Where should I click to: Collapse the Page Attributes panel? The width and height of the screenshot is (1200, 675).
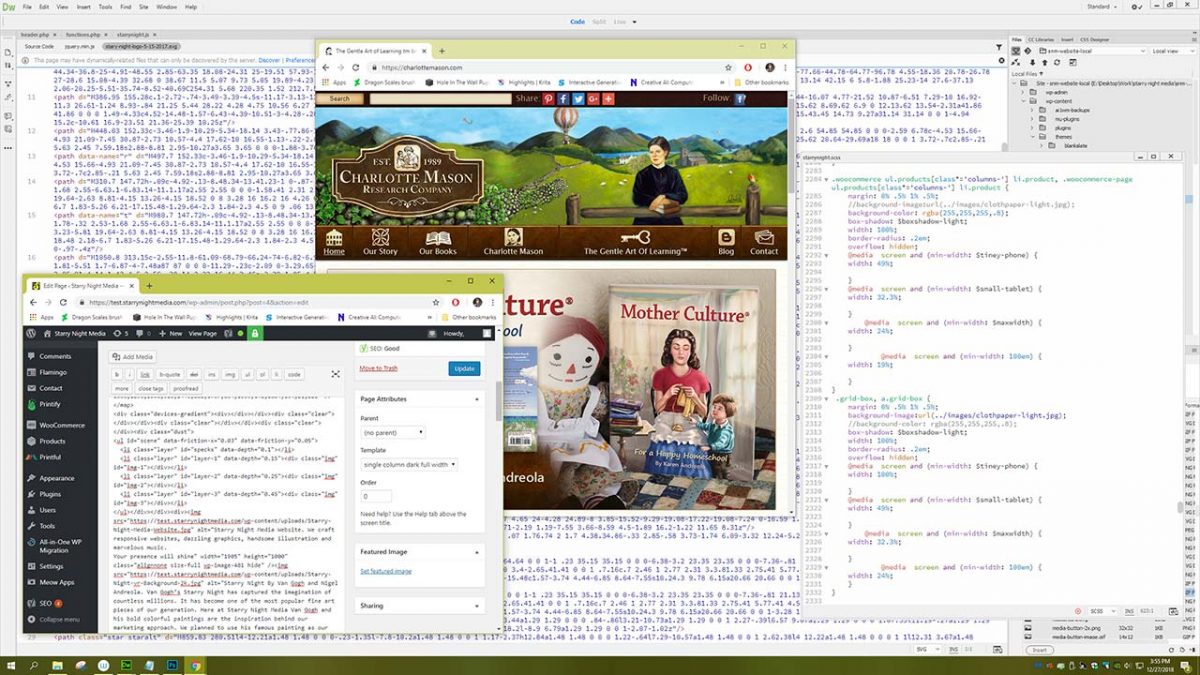tap(477, 398)
